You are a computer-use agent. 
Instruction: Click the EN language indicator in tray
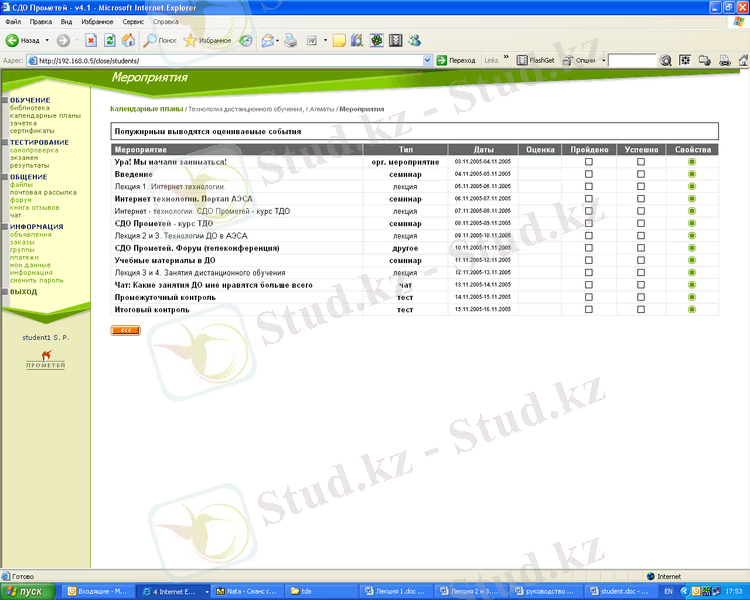669,592
